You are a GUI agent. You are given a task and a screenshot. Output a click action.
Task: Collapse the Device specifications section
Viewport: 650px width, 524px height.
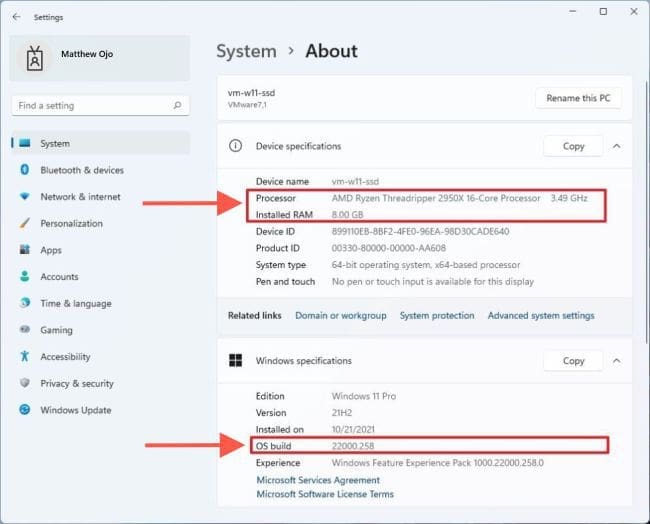click(x=617, y=146)
